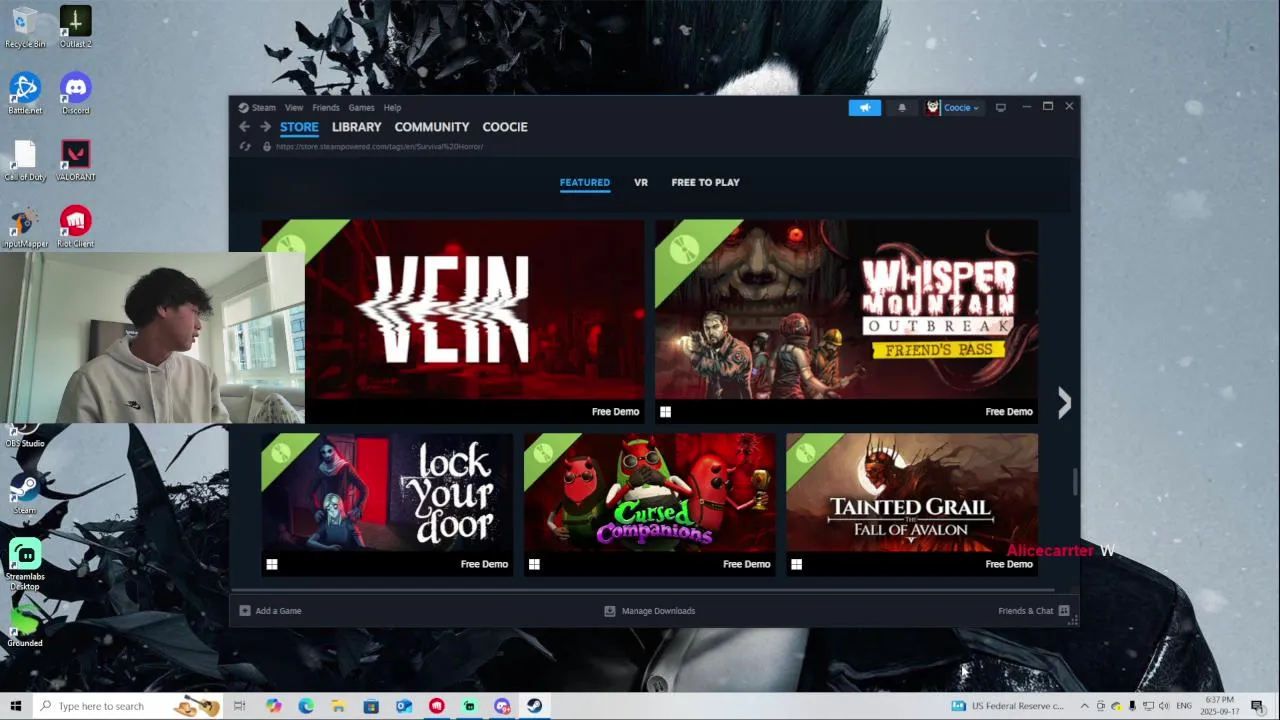The height and width of the screenshot is (720, 1280).
Task: Open the volume icon in system tray
Action: 1164,706
